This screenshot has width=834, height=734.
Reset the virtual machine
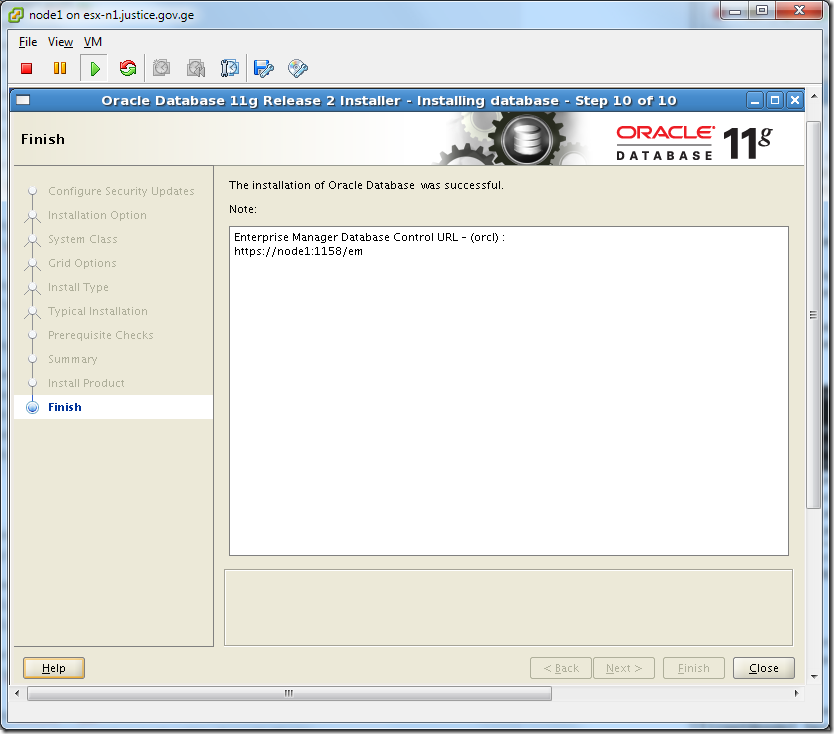point(127,68)
